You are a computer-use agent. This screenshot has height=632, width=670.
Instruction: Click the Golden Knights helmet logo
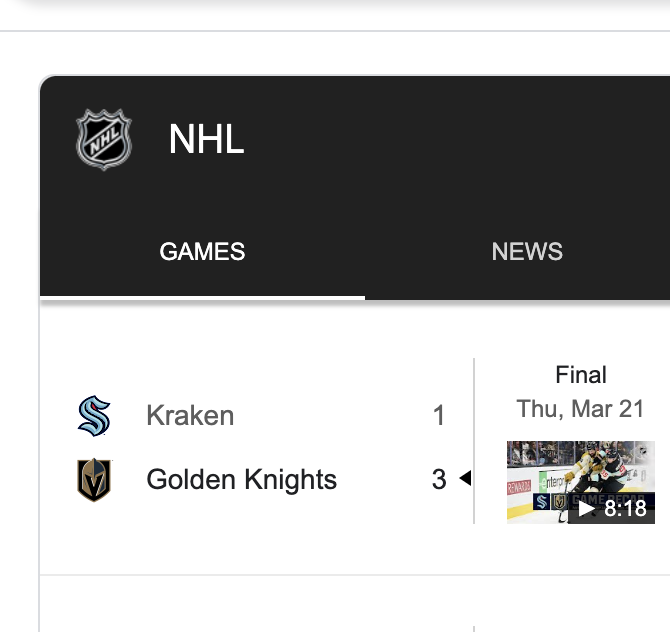pos(94,479)
